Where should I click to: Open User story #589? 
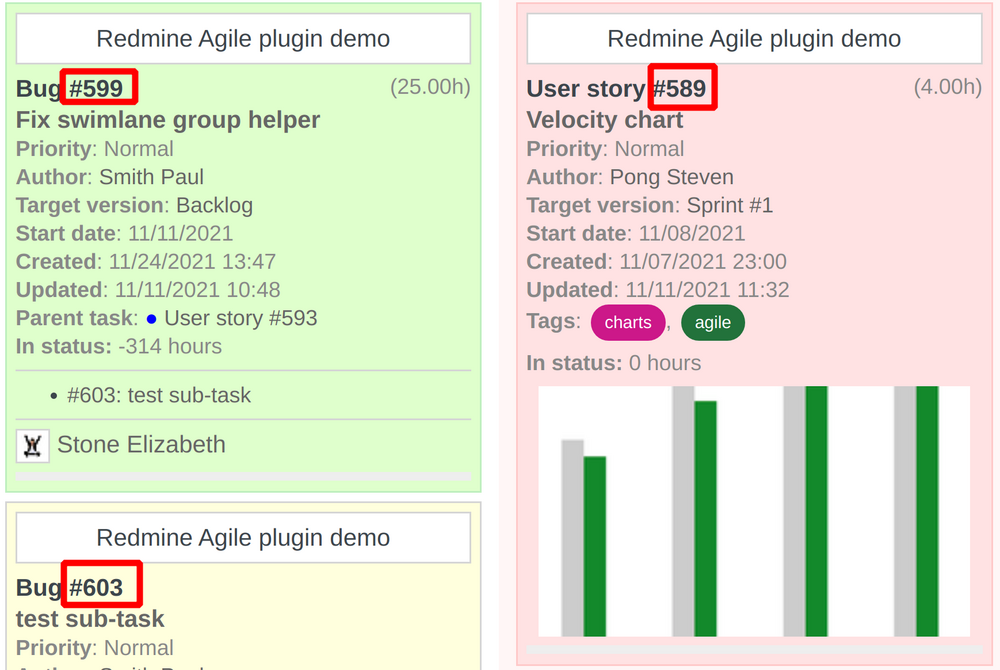[682, 88]
